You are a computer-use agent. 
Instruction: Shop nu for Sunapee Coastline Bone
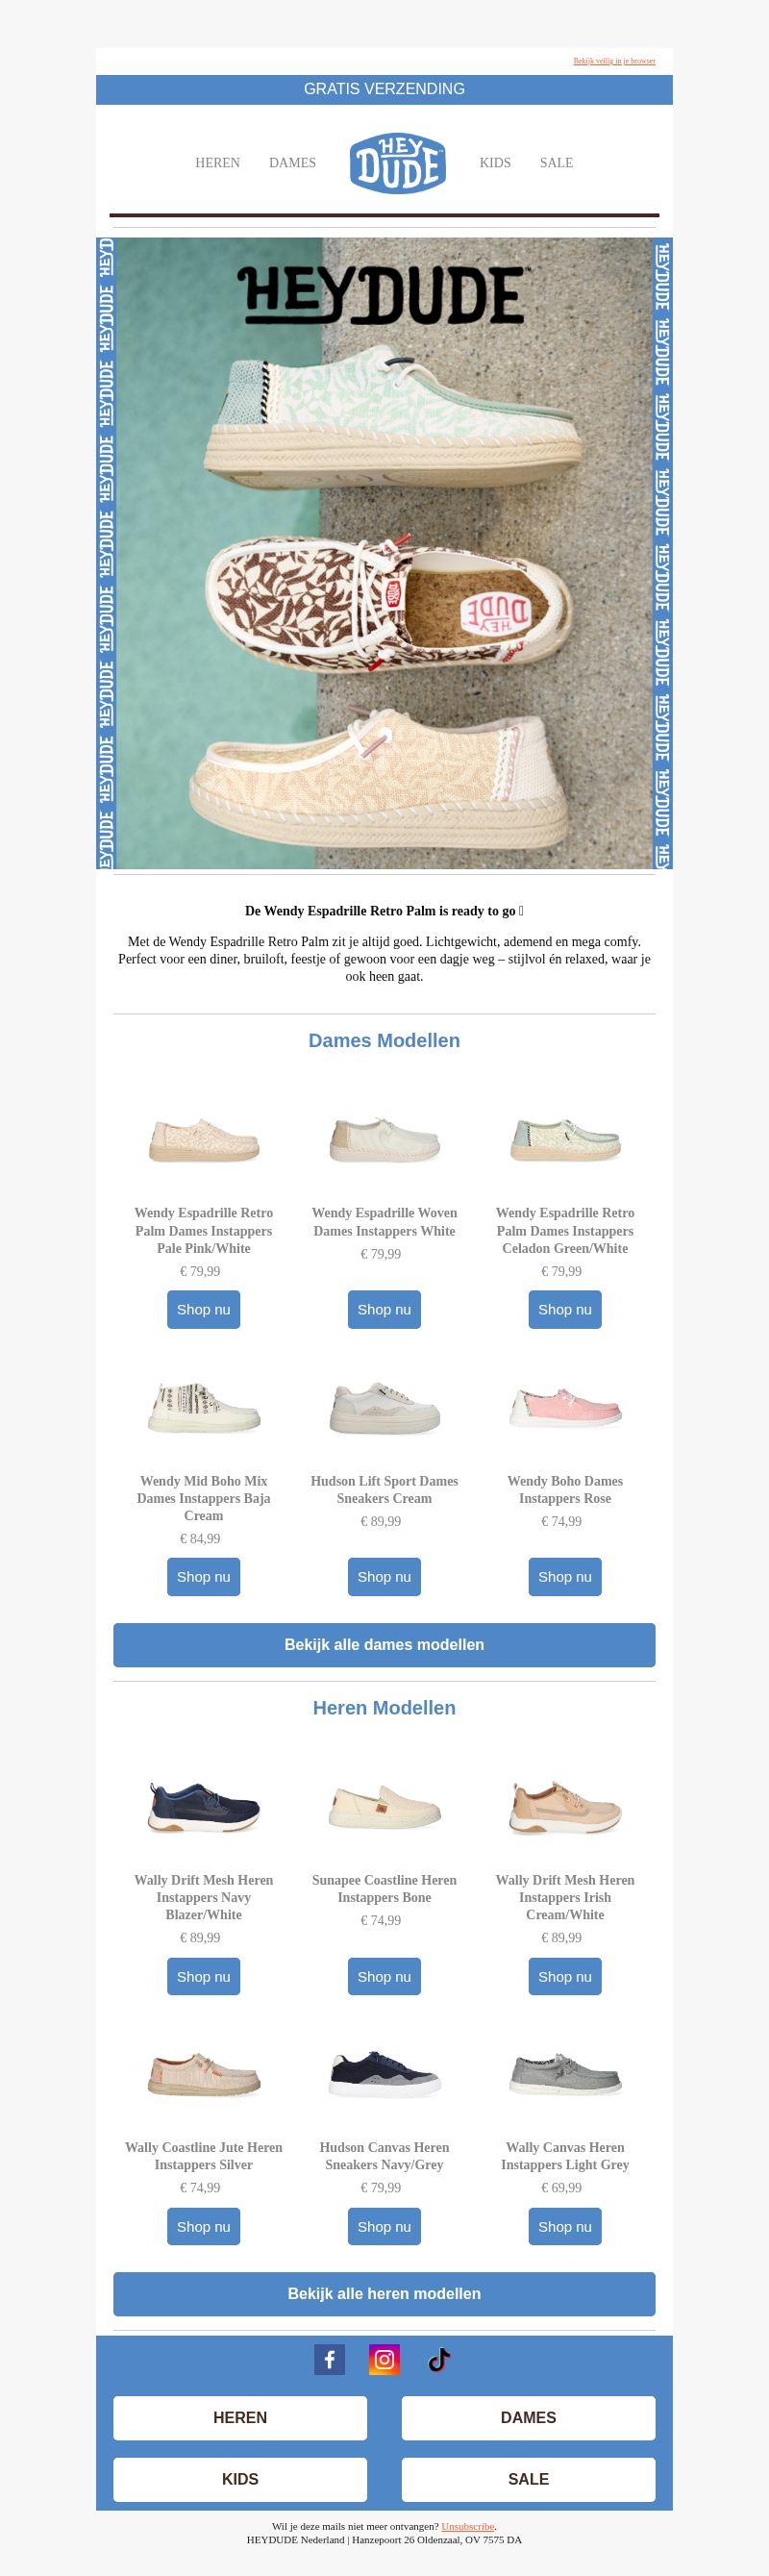(x=384, y=1976)
